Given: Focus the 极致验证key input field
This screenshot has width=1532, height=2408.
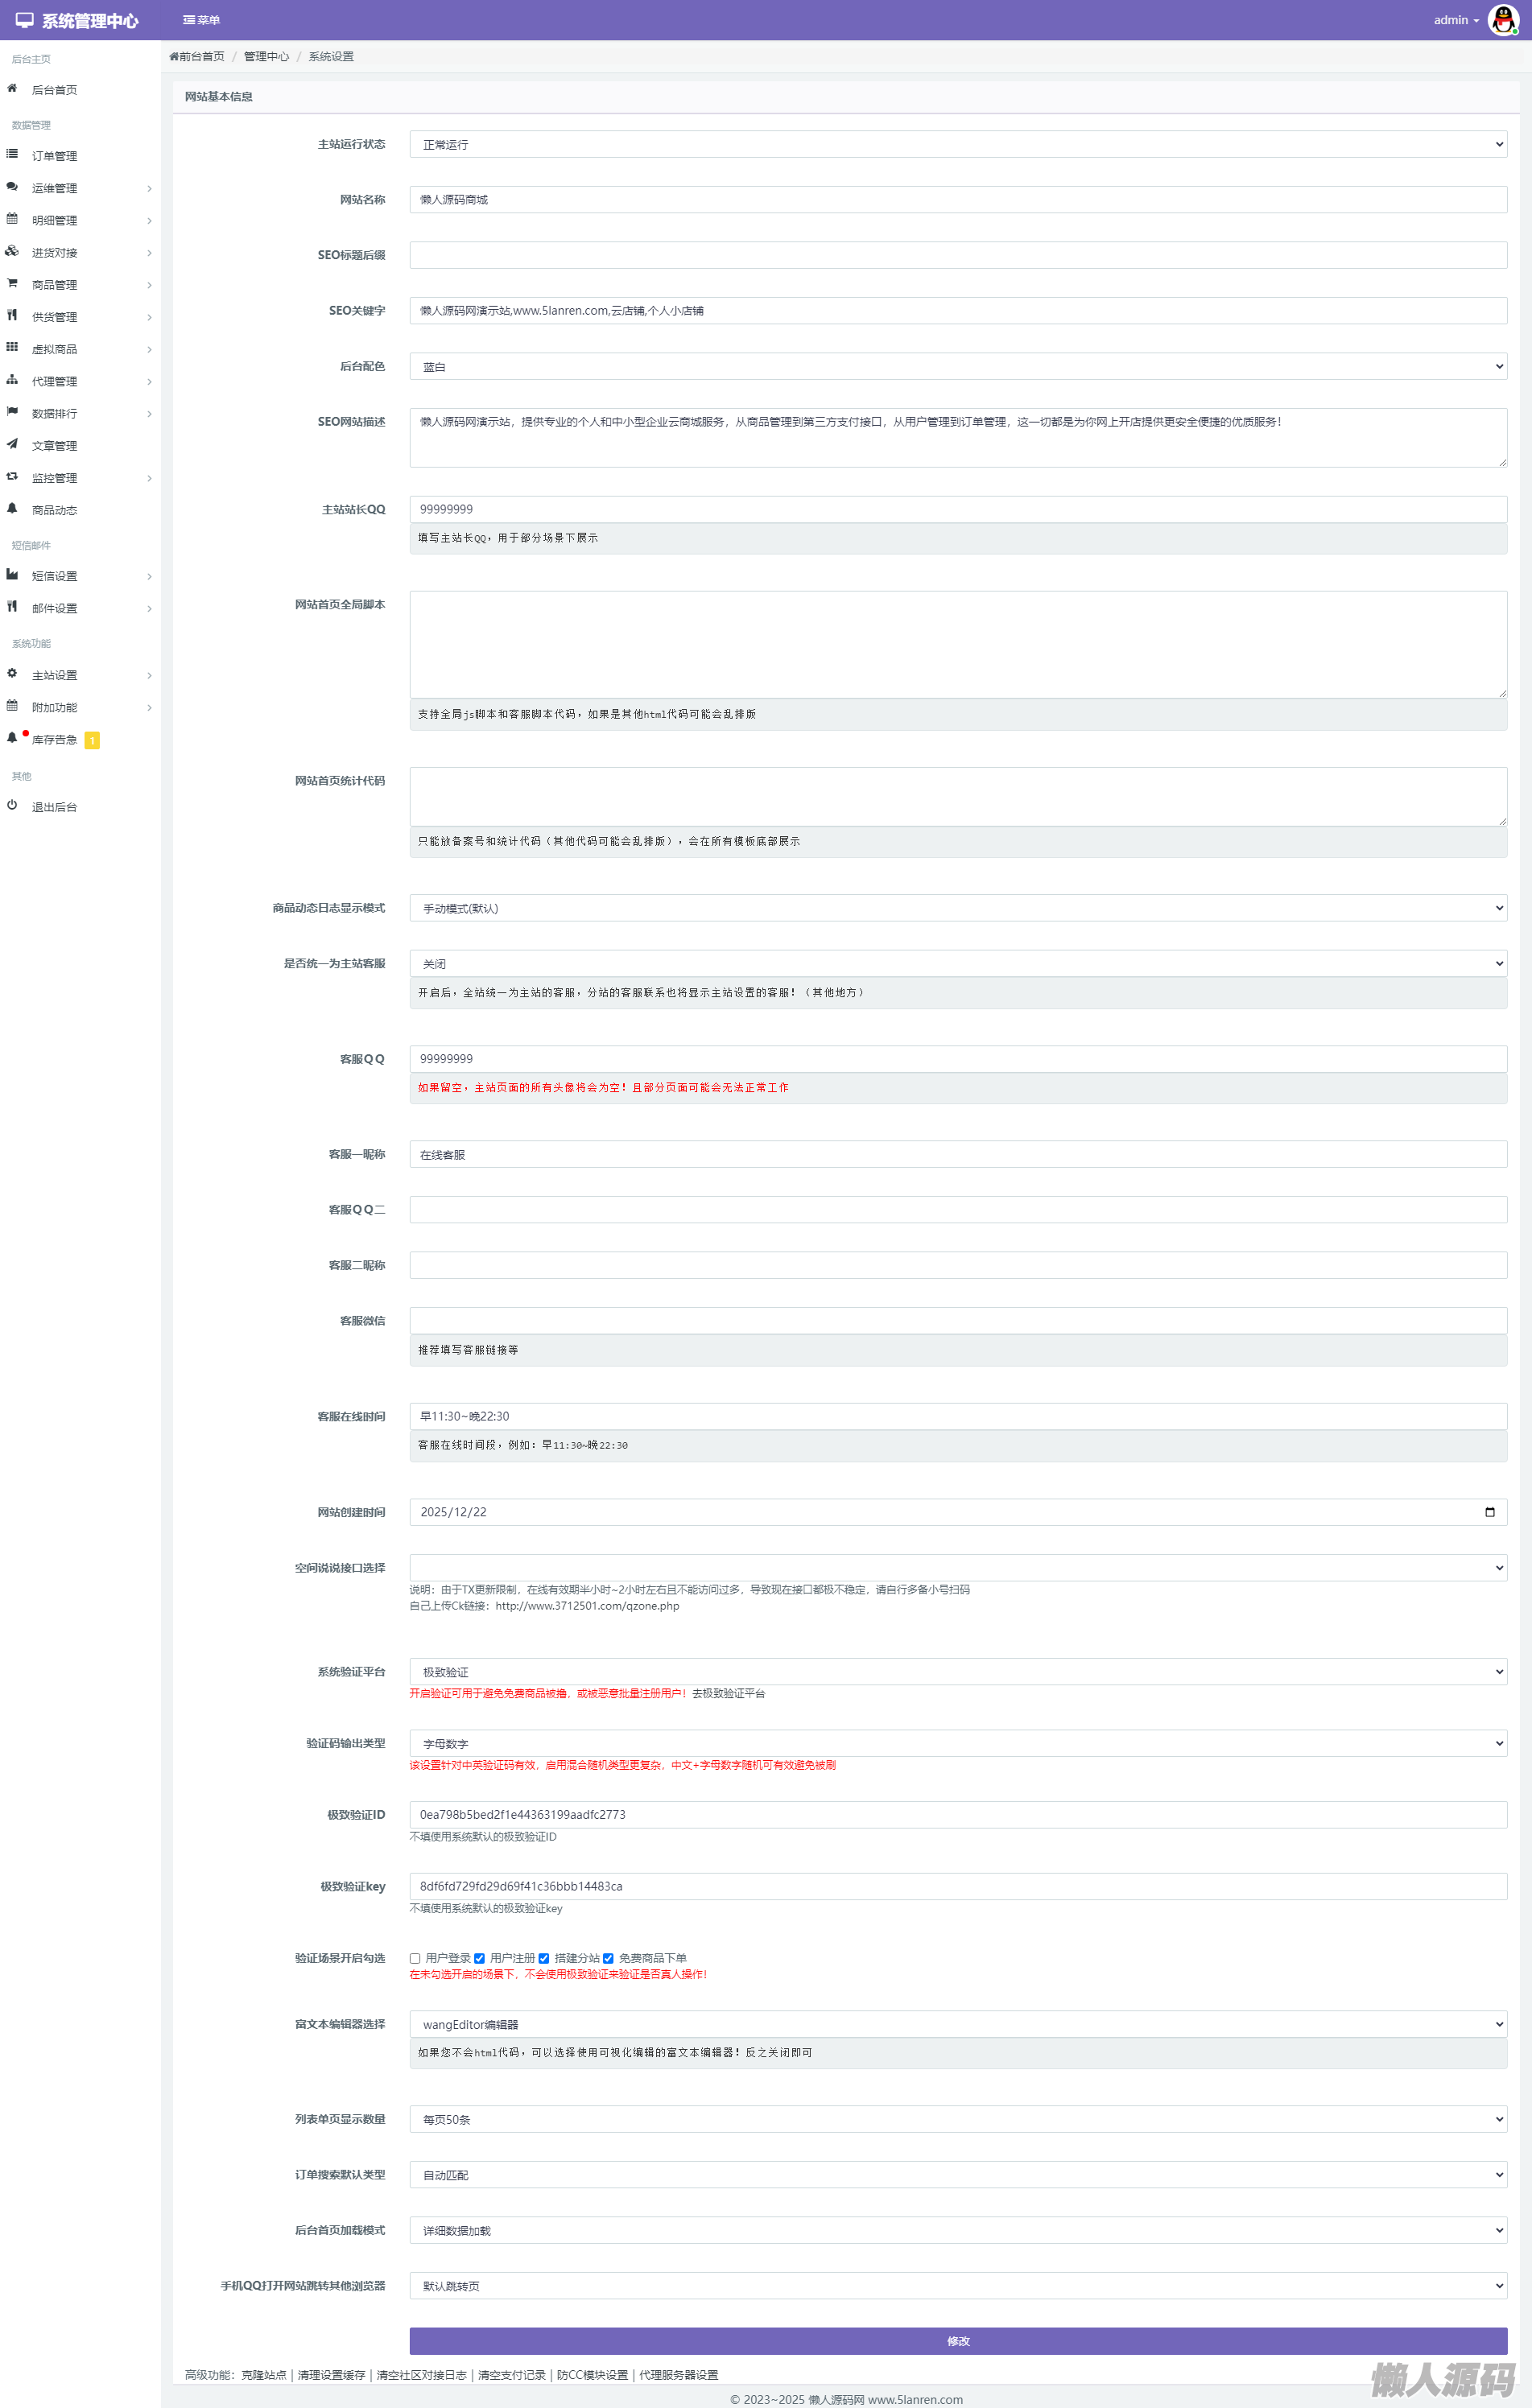Looking at the screenshot, I should (x=958, y=1886).
